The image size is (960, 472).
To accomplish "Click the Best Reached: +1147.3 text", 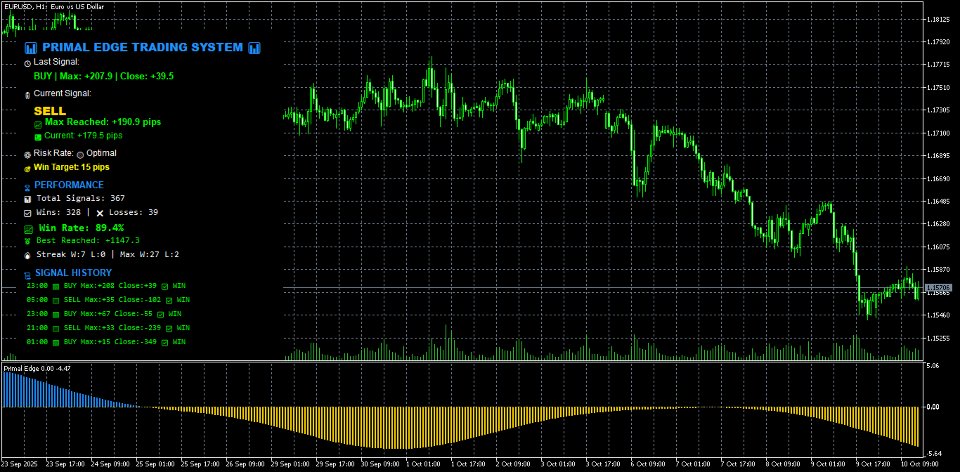I will click(88, 241).
